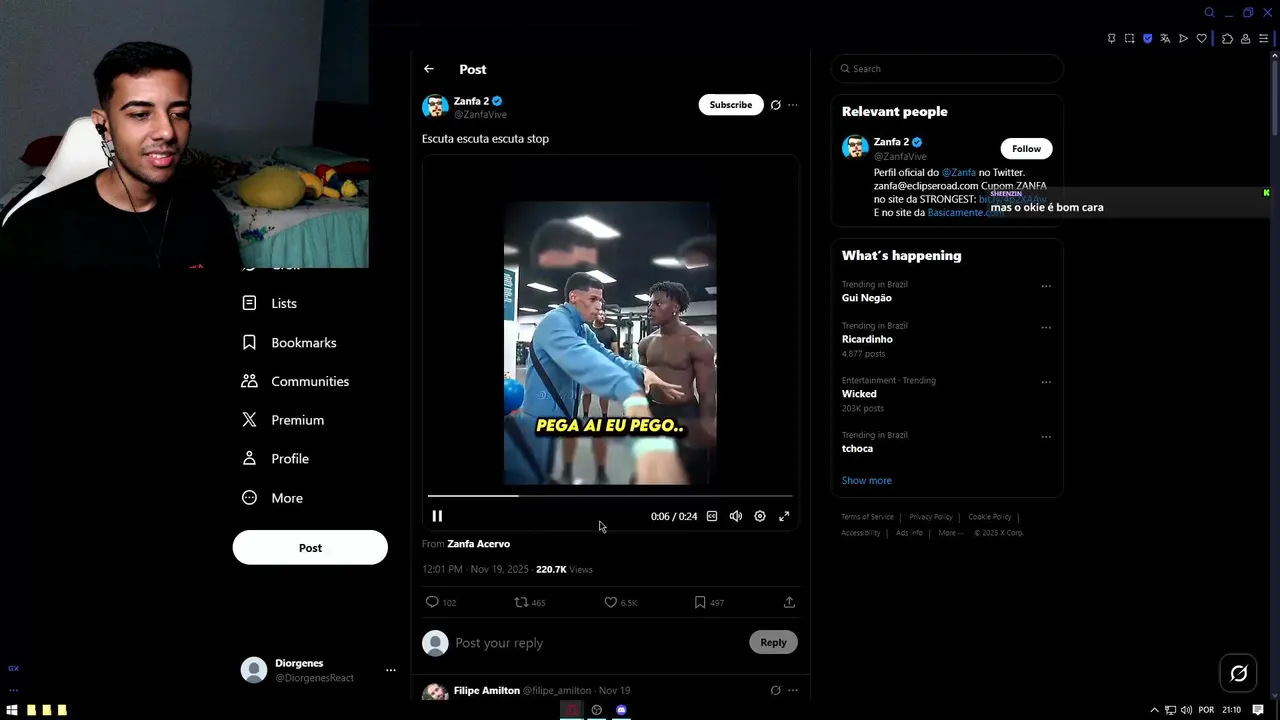The height and width of the screenshot is (720, 1280).
Task: Mute the video volume
Action: tap(736, 516)
